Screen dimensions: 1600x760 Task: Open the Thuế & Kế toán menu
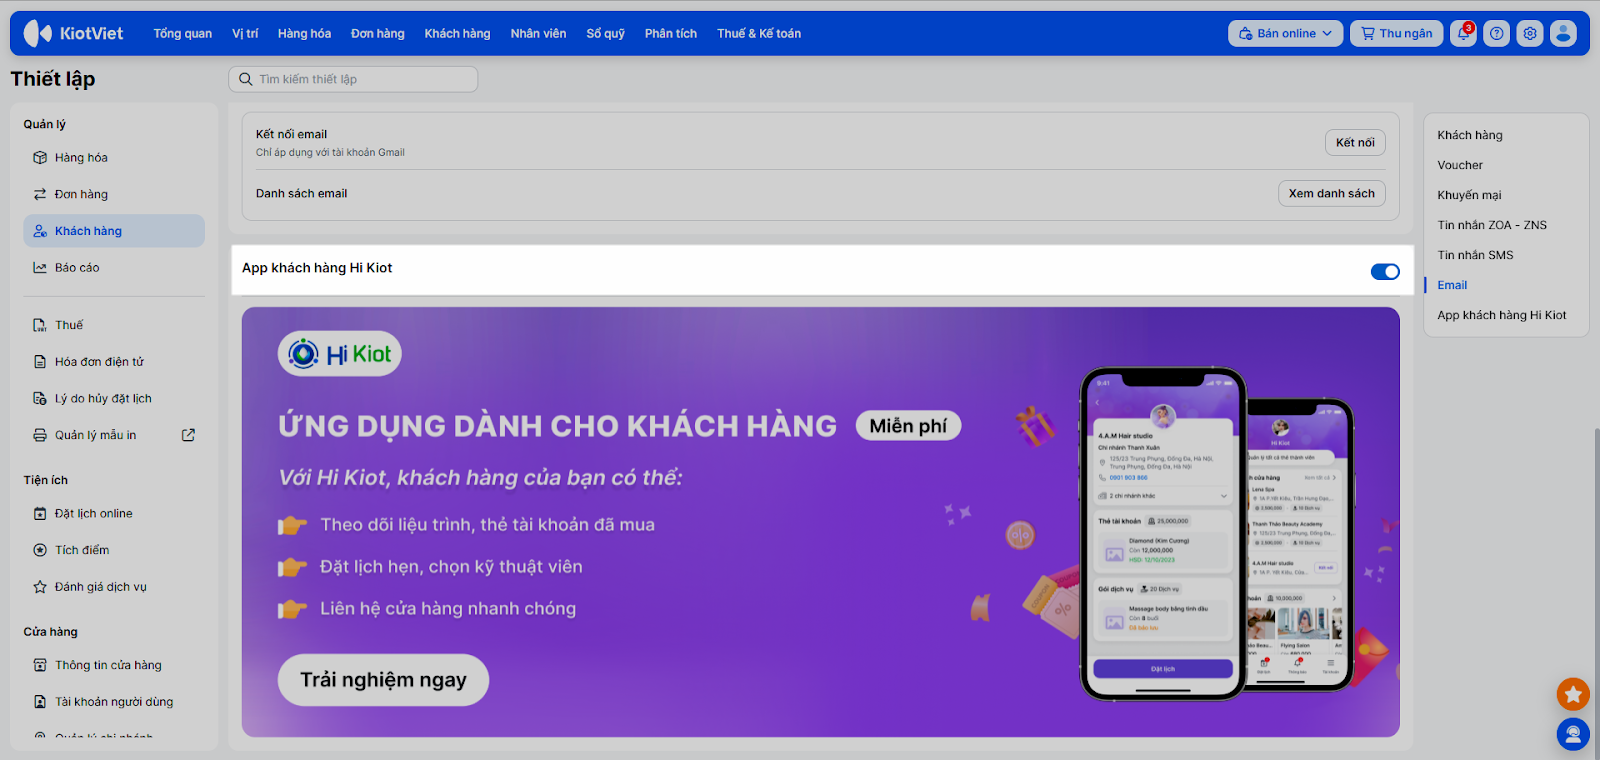[759, 33]
